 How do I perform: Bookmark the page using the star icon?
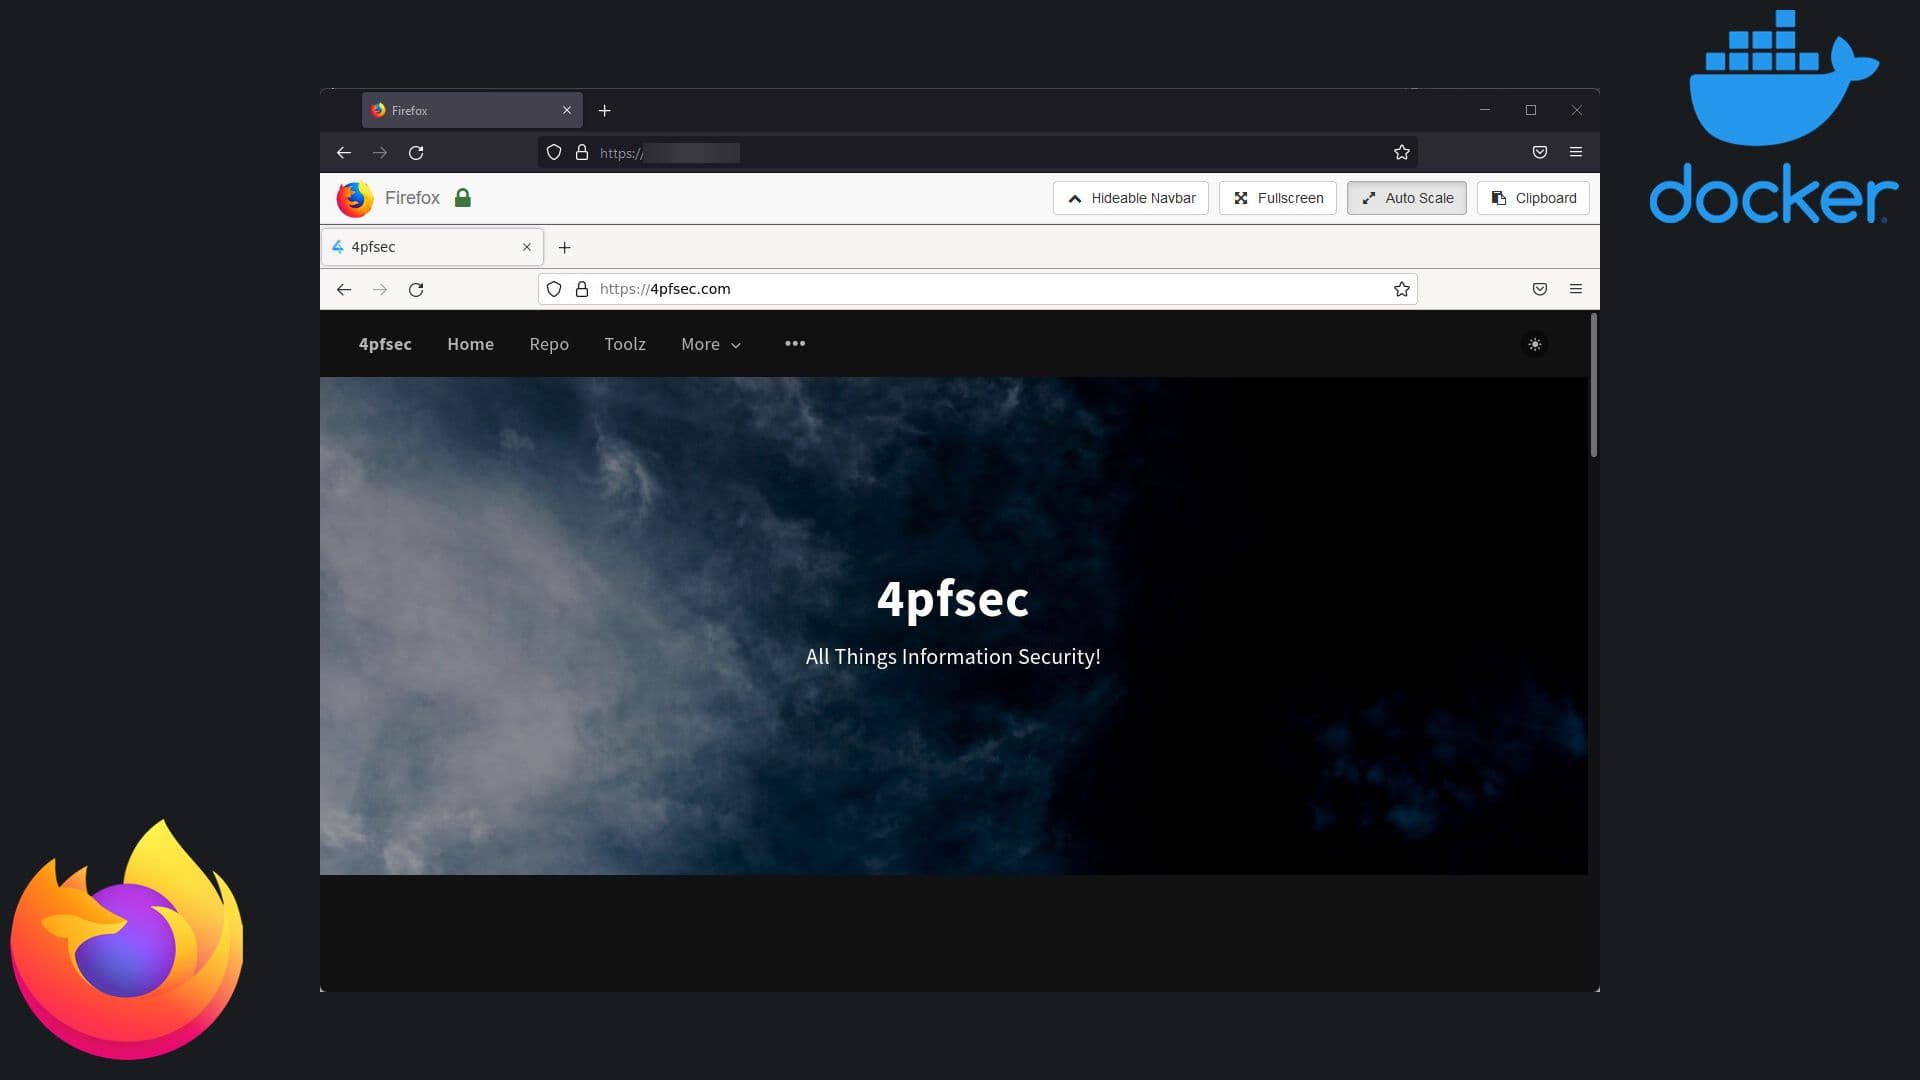click(x=1401, y=289)
